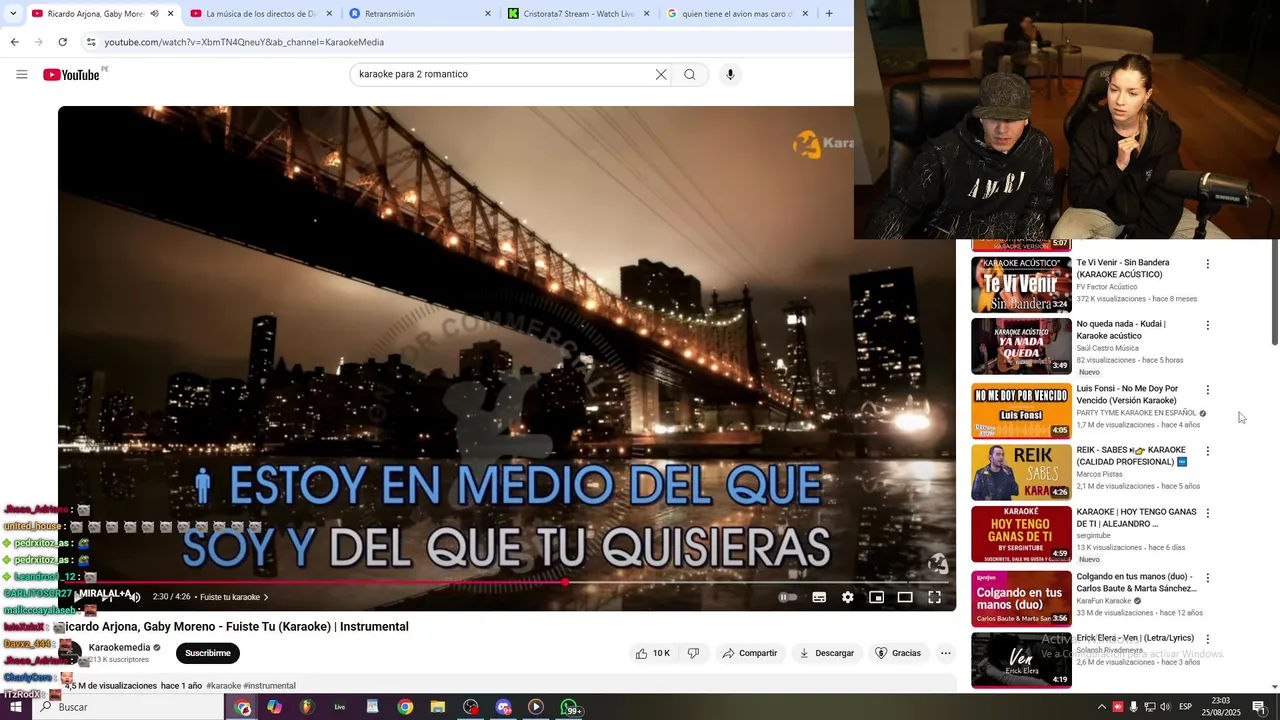
Task: Open site info icon in address bar
Action: (91, 42)
